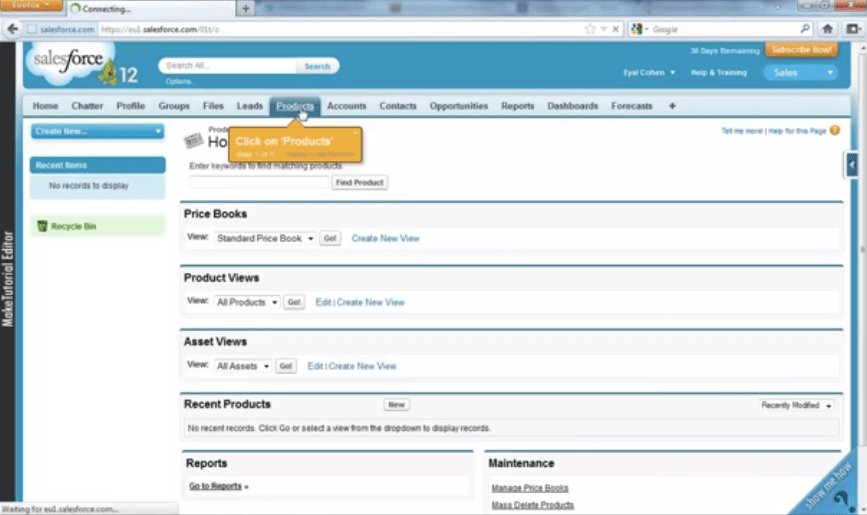Open the Standard Price Book view dropdown
The image size is (867, 515).
point(265,238)
